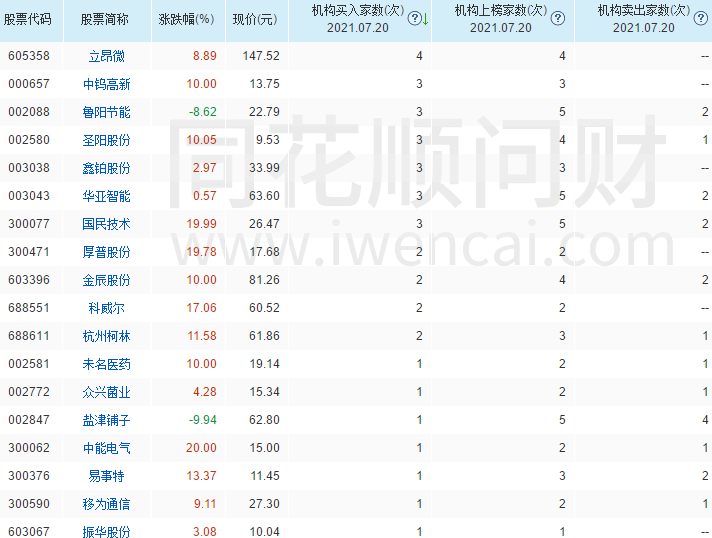Select stock code 003038
This screenshot has width=712, height=538.
tap(29, 168)
